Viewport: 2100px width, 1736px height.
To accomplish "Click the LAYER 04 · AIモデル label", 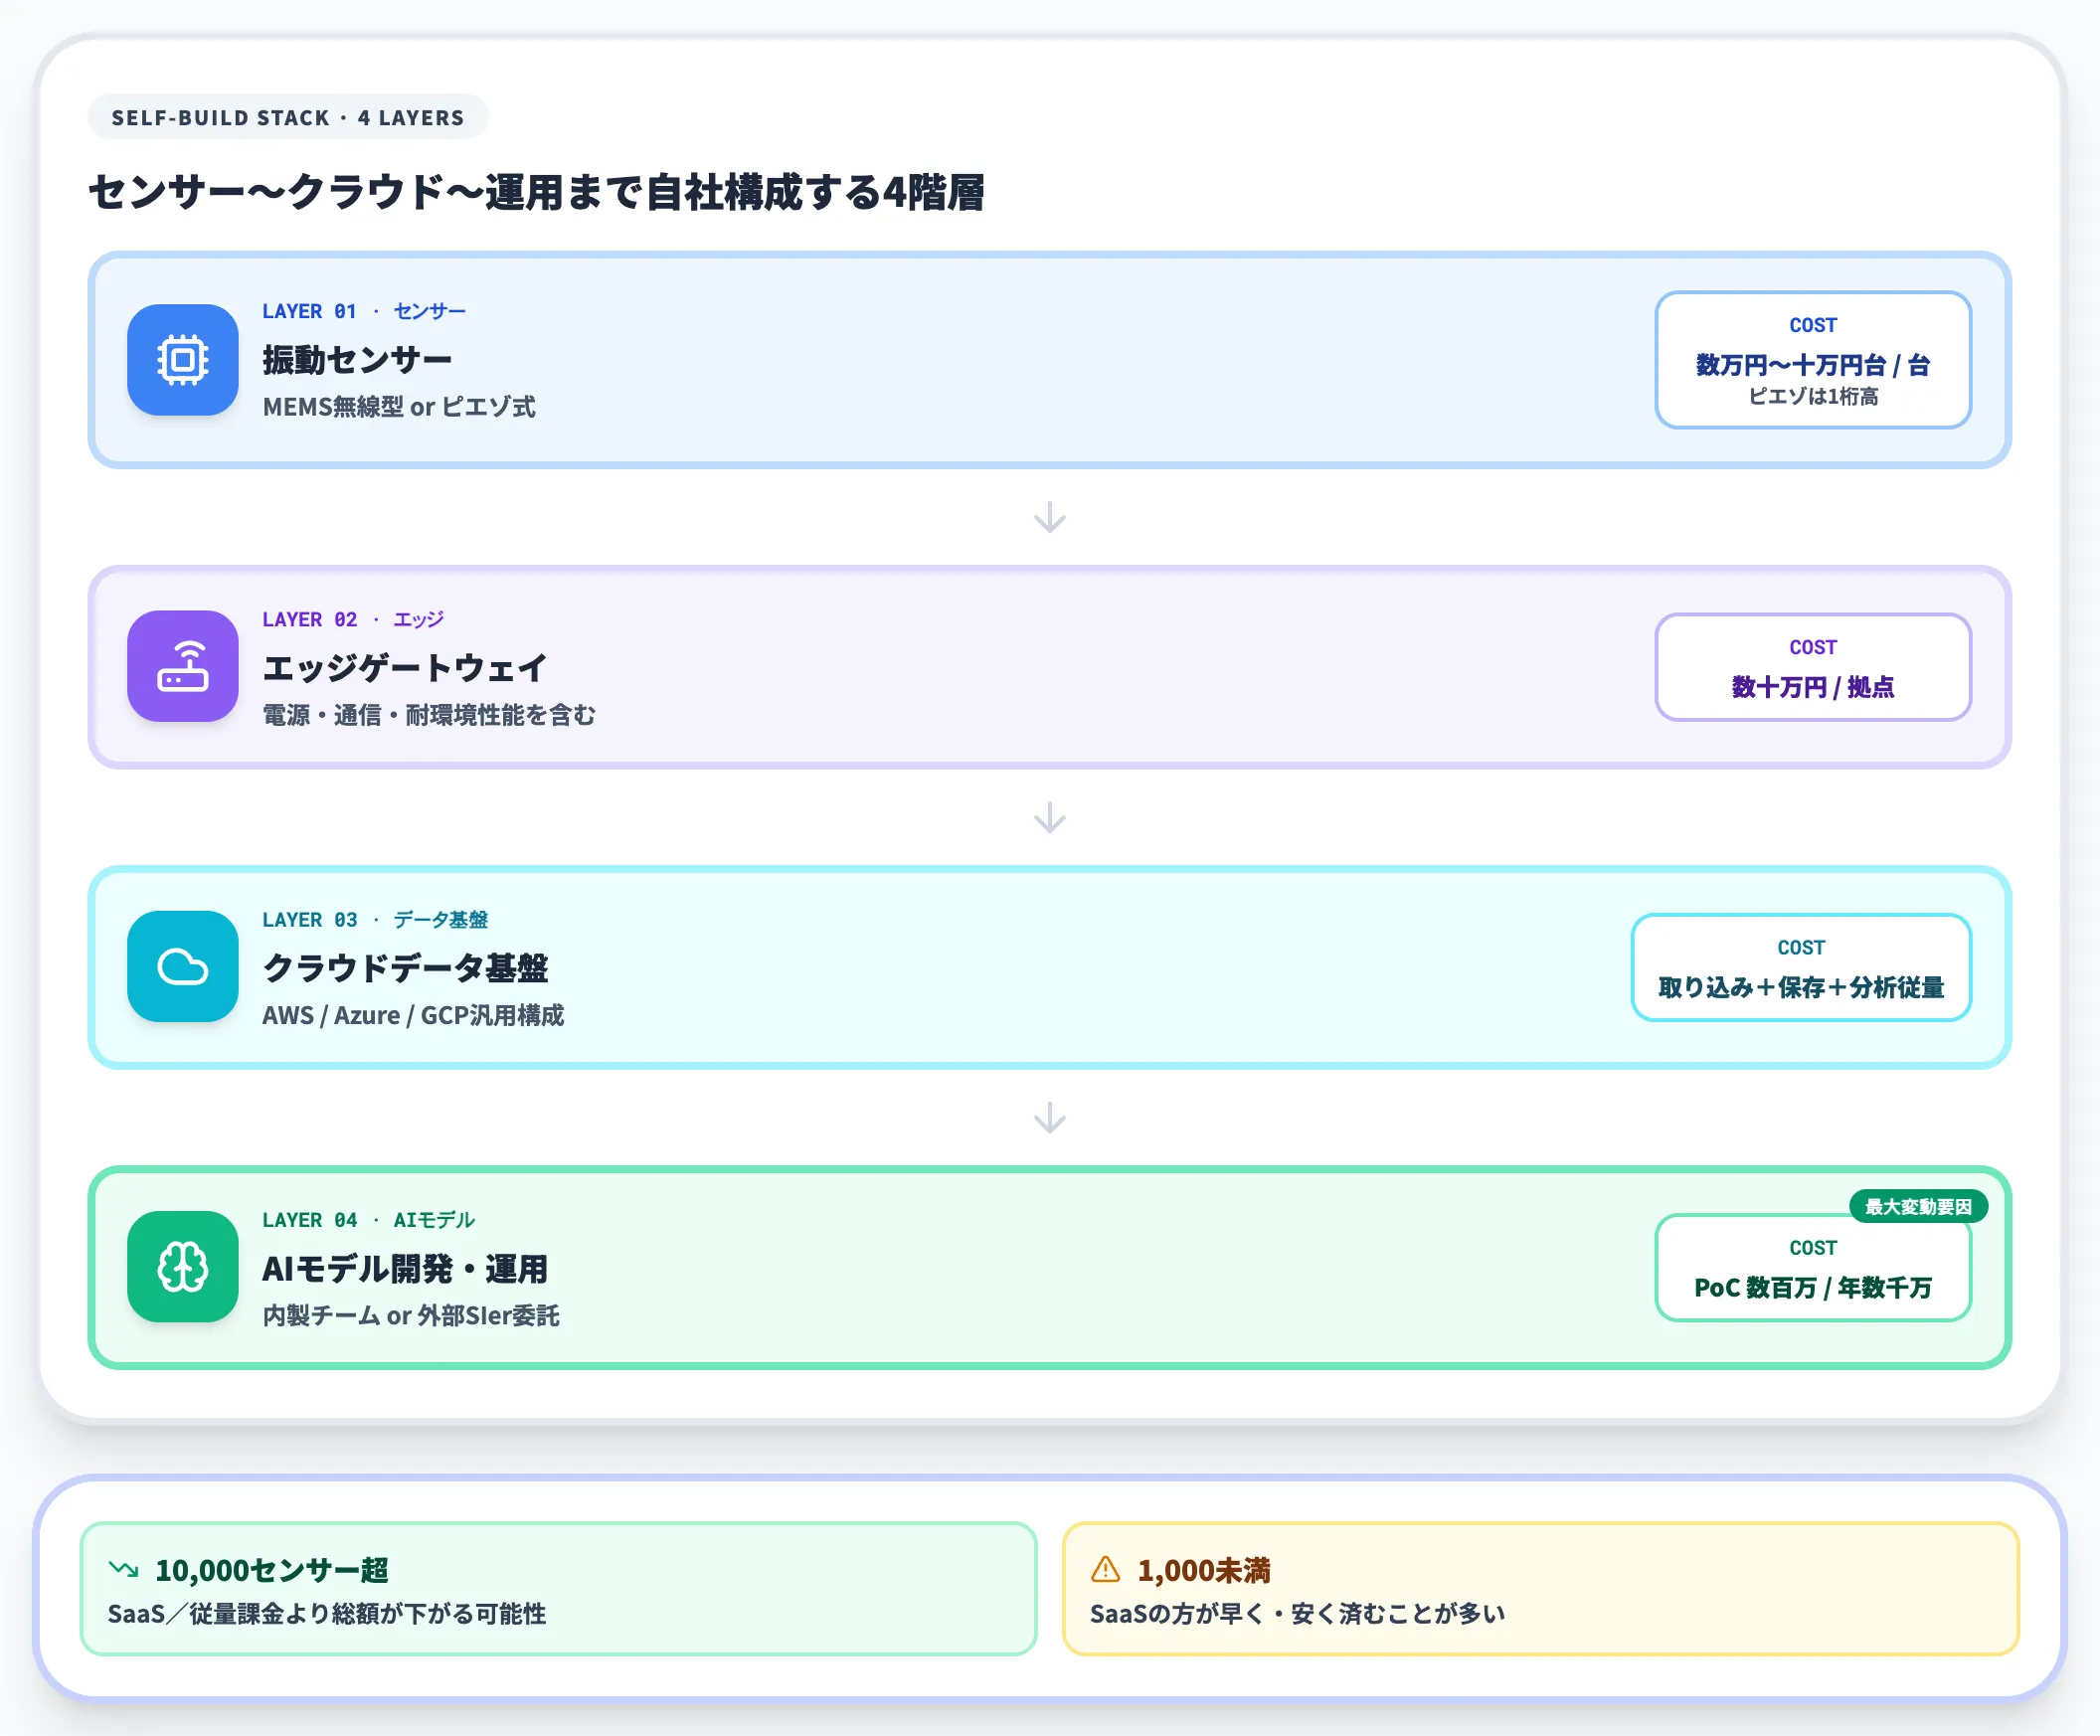I will (368, 1219).
